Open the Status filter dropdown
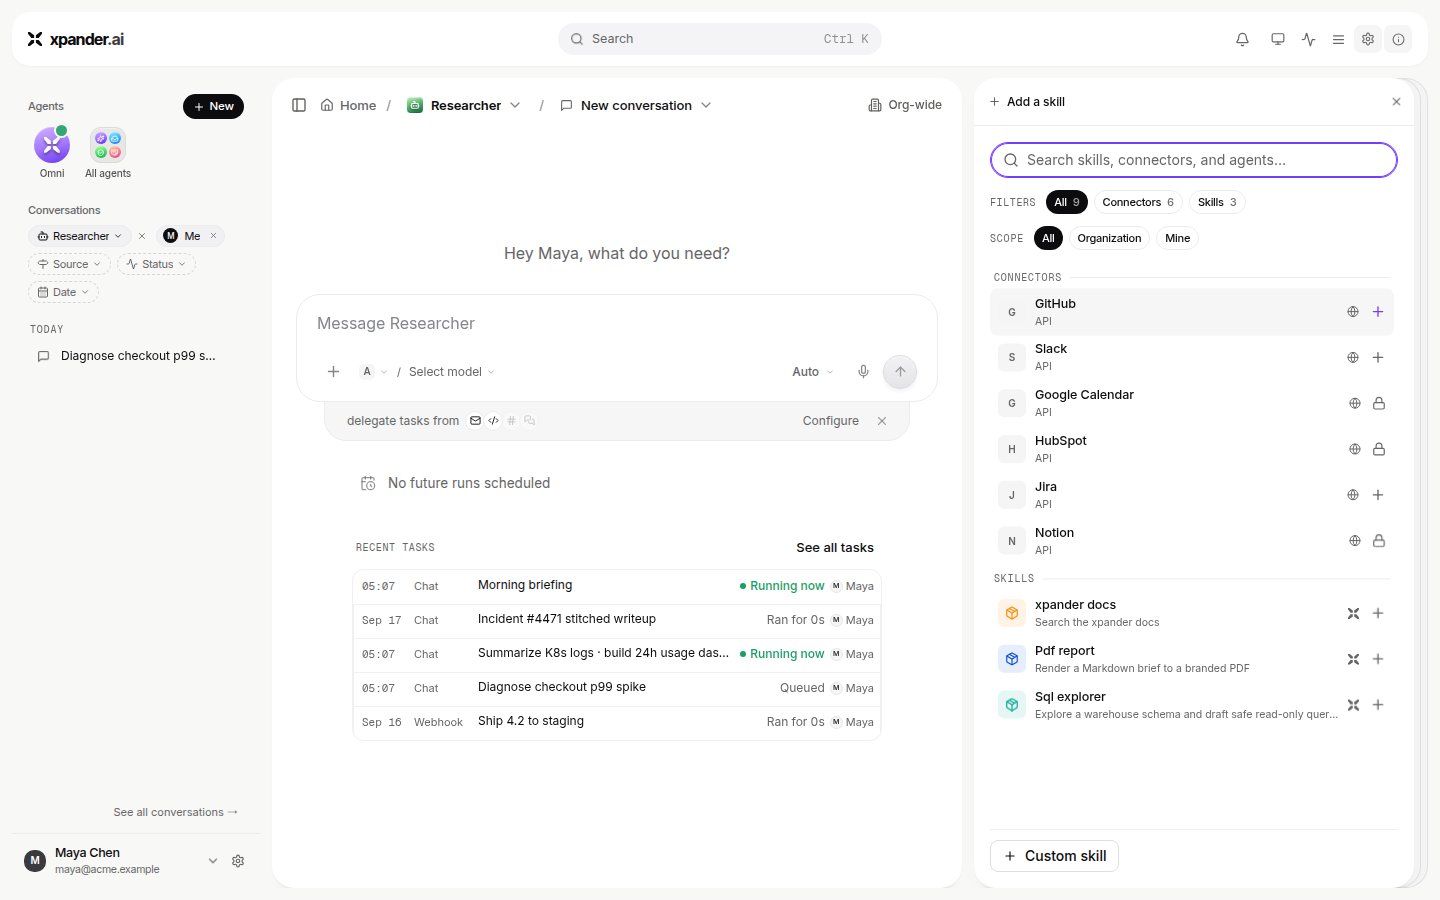The width and height of the screenshot is (1440, 900). point(156,264)
